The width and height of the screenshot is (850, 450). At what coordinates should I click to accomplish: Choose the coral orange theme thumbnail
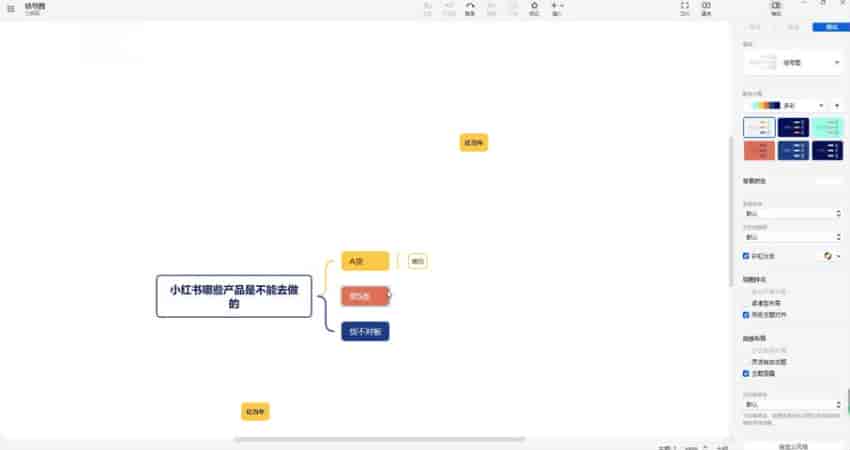759,150
